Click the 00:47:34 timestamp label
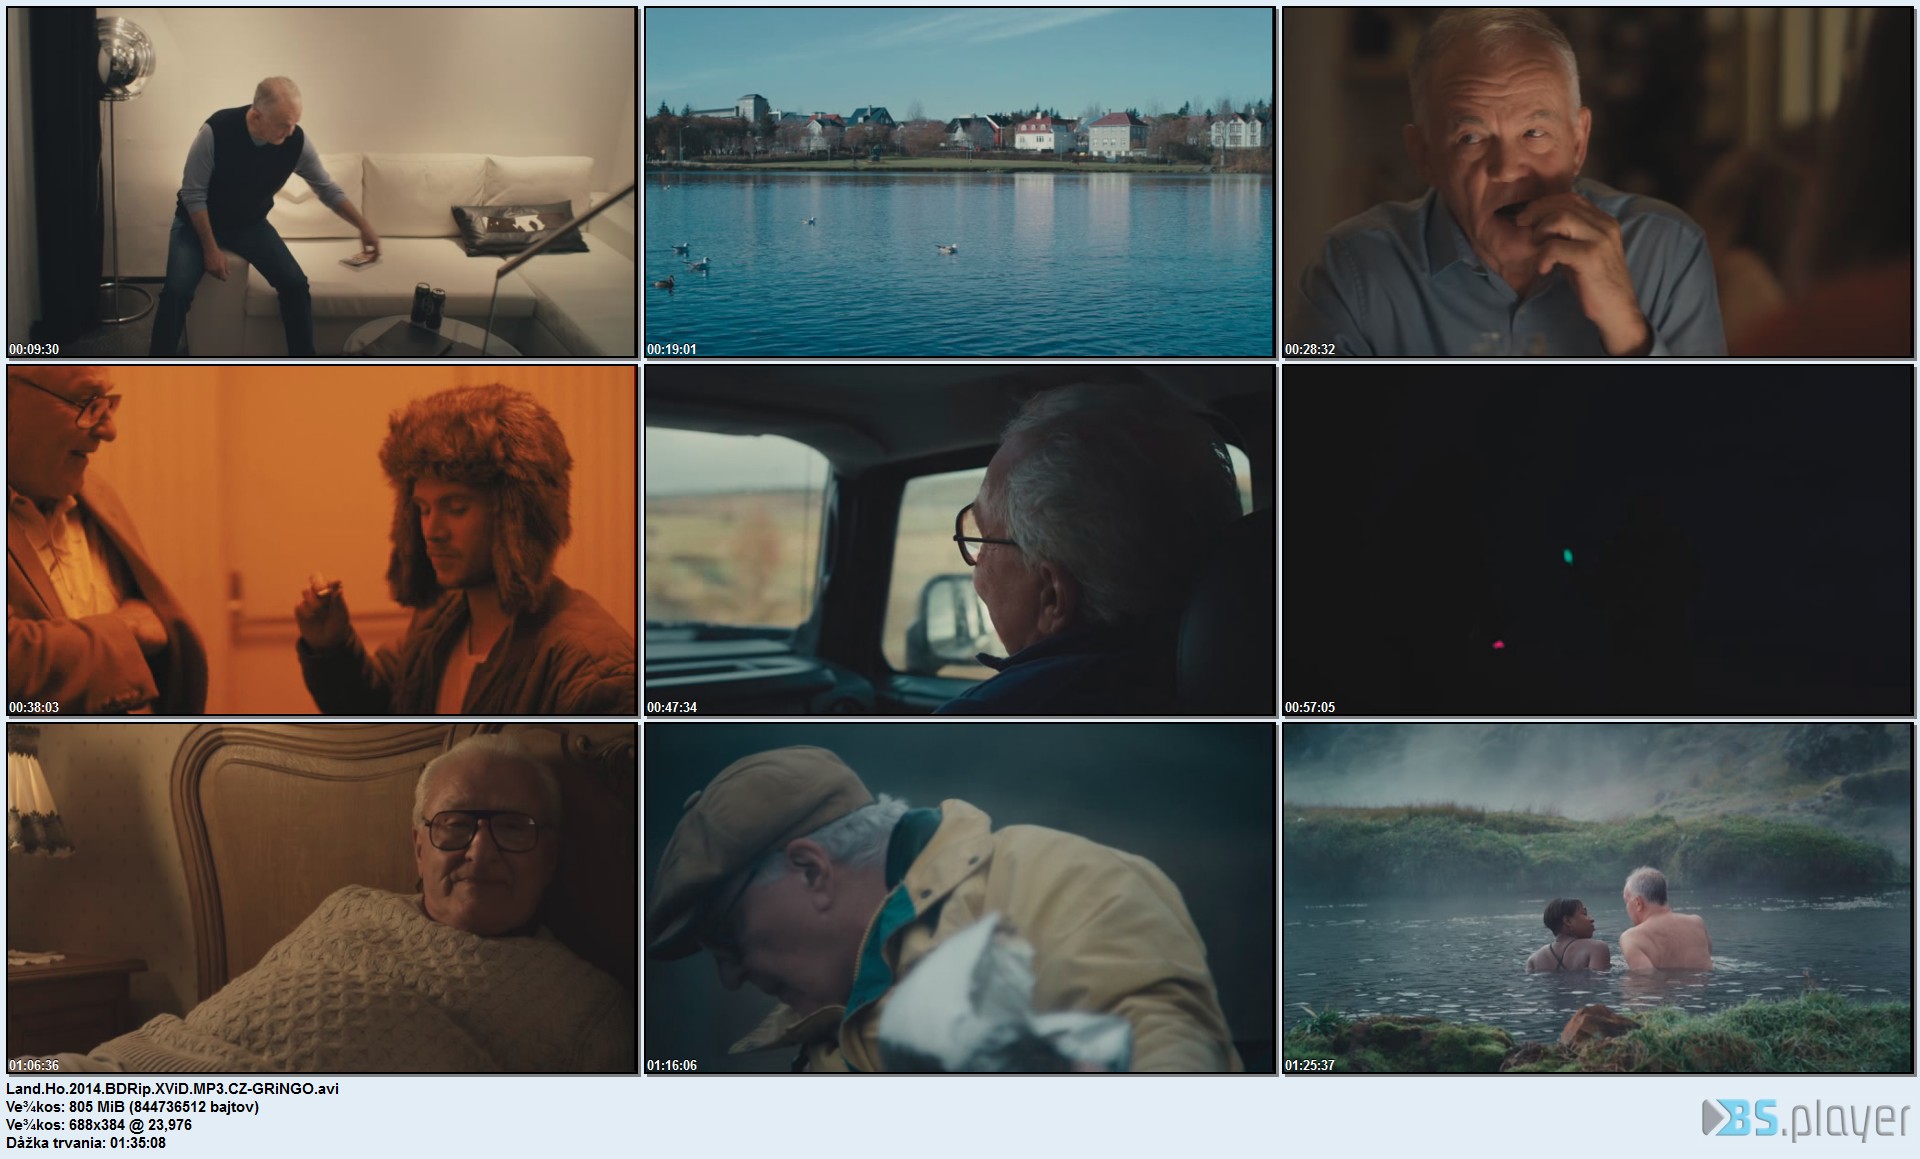The image size is (1920, 1159). [671, 707]
